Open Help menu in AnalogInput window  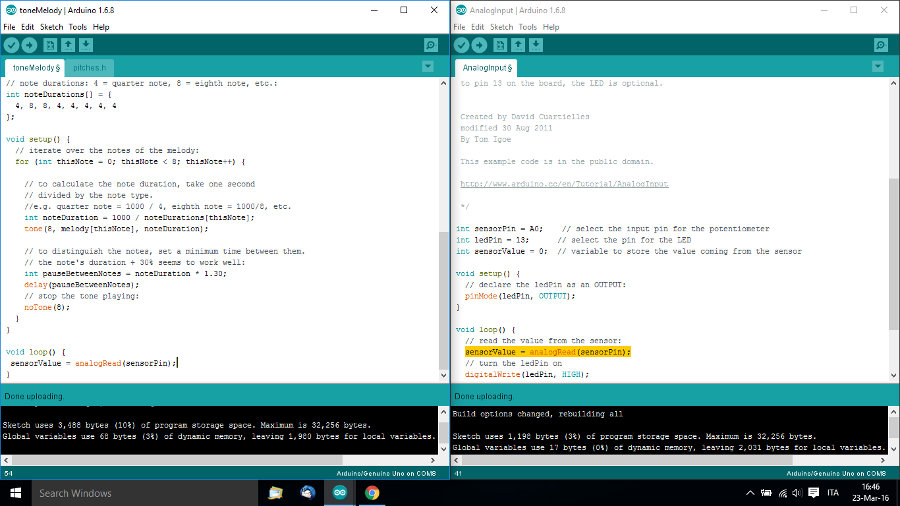(x=551, y=27)
